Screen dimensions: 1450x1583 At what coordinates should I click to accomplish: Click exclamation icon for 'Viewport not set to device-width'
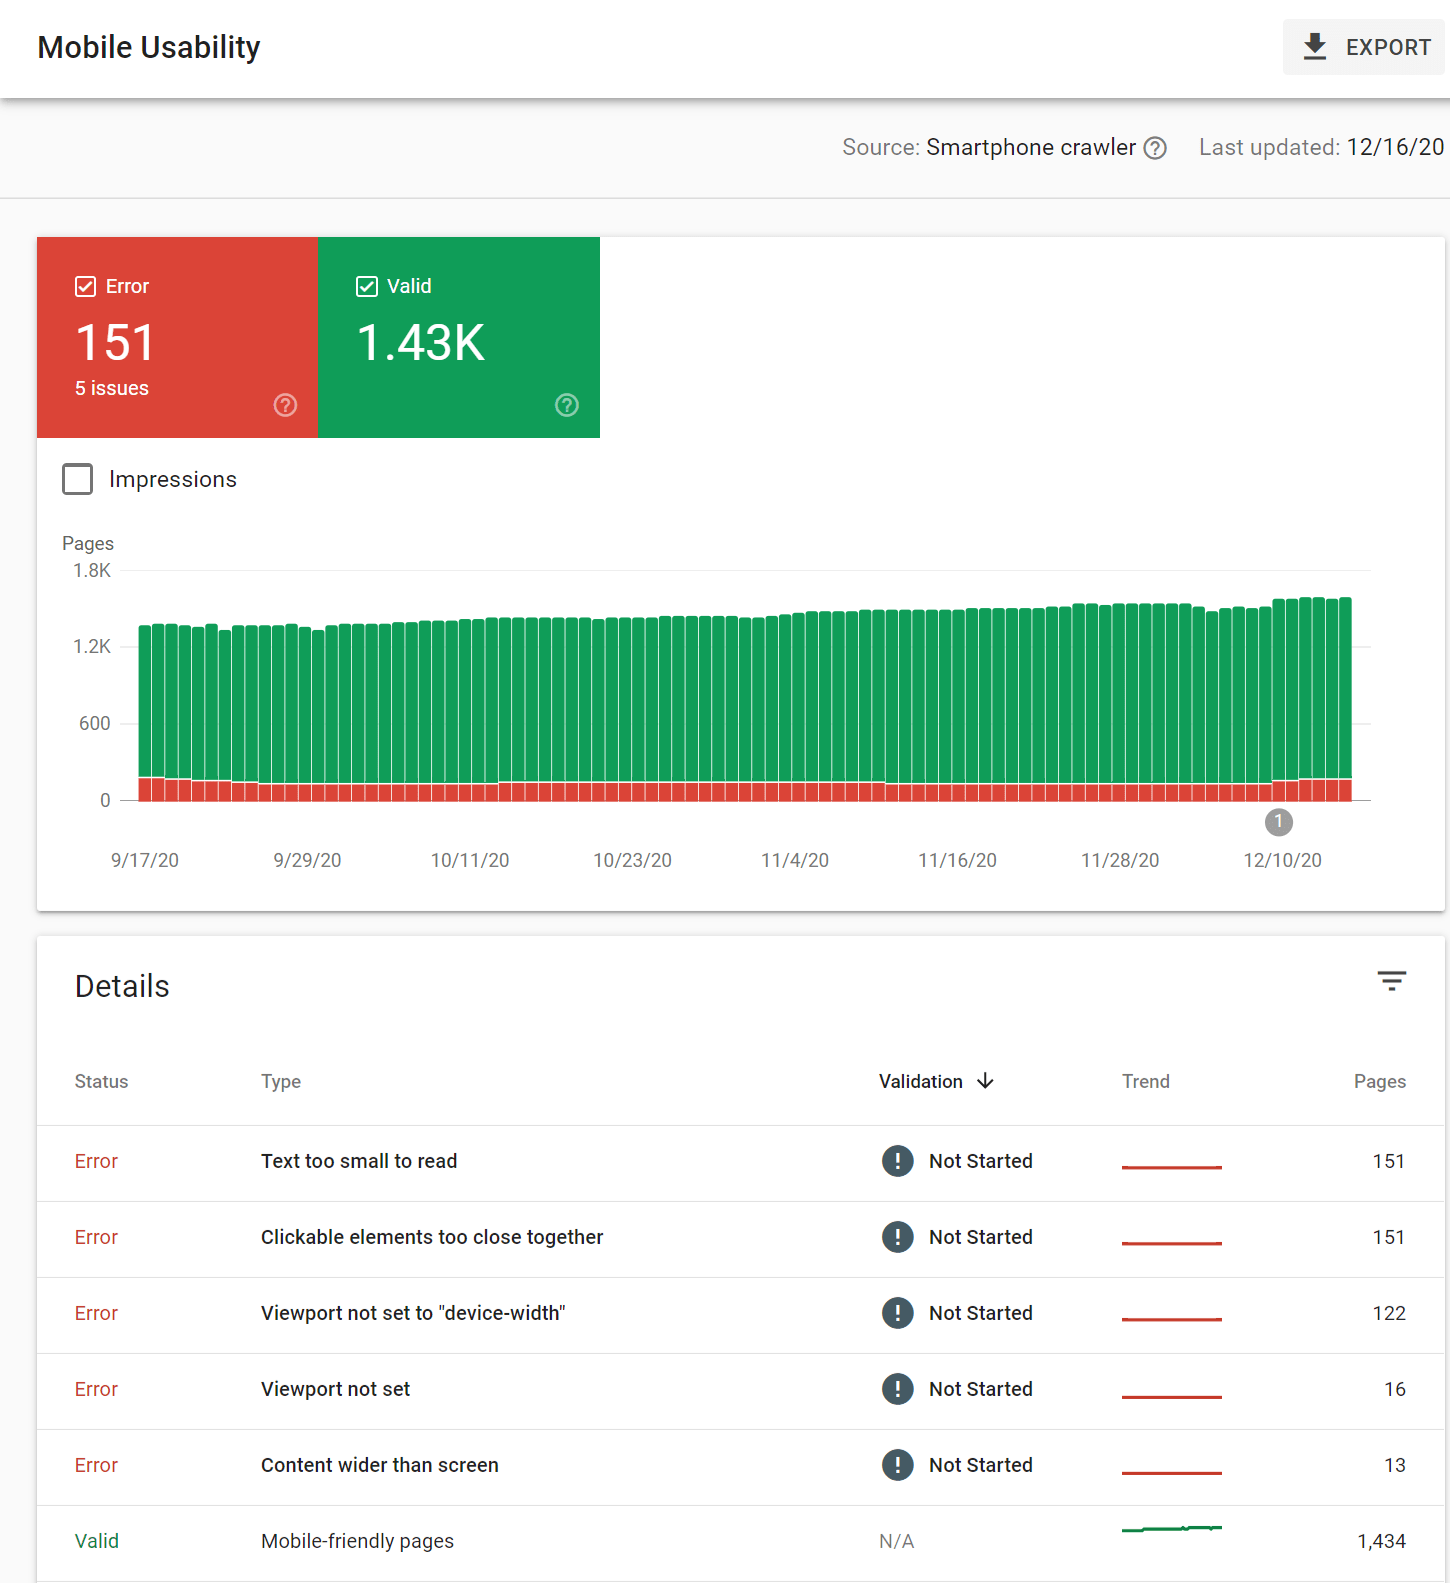(x=897, y=1313)
